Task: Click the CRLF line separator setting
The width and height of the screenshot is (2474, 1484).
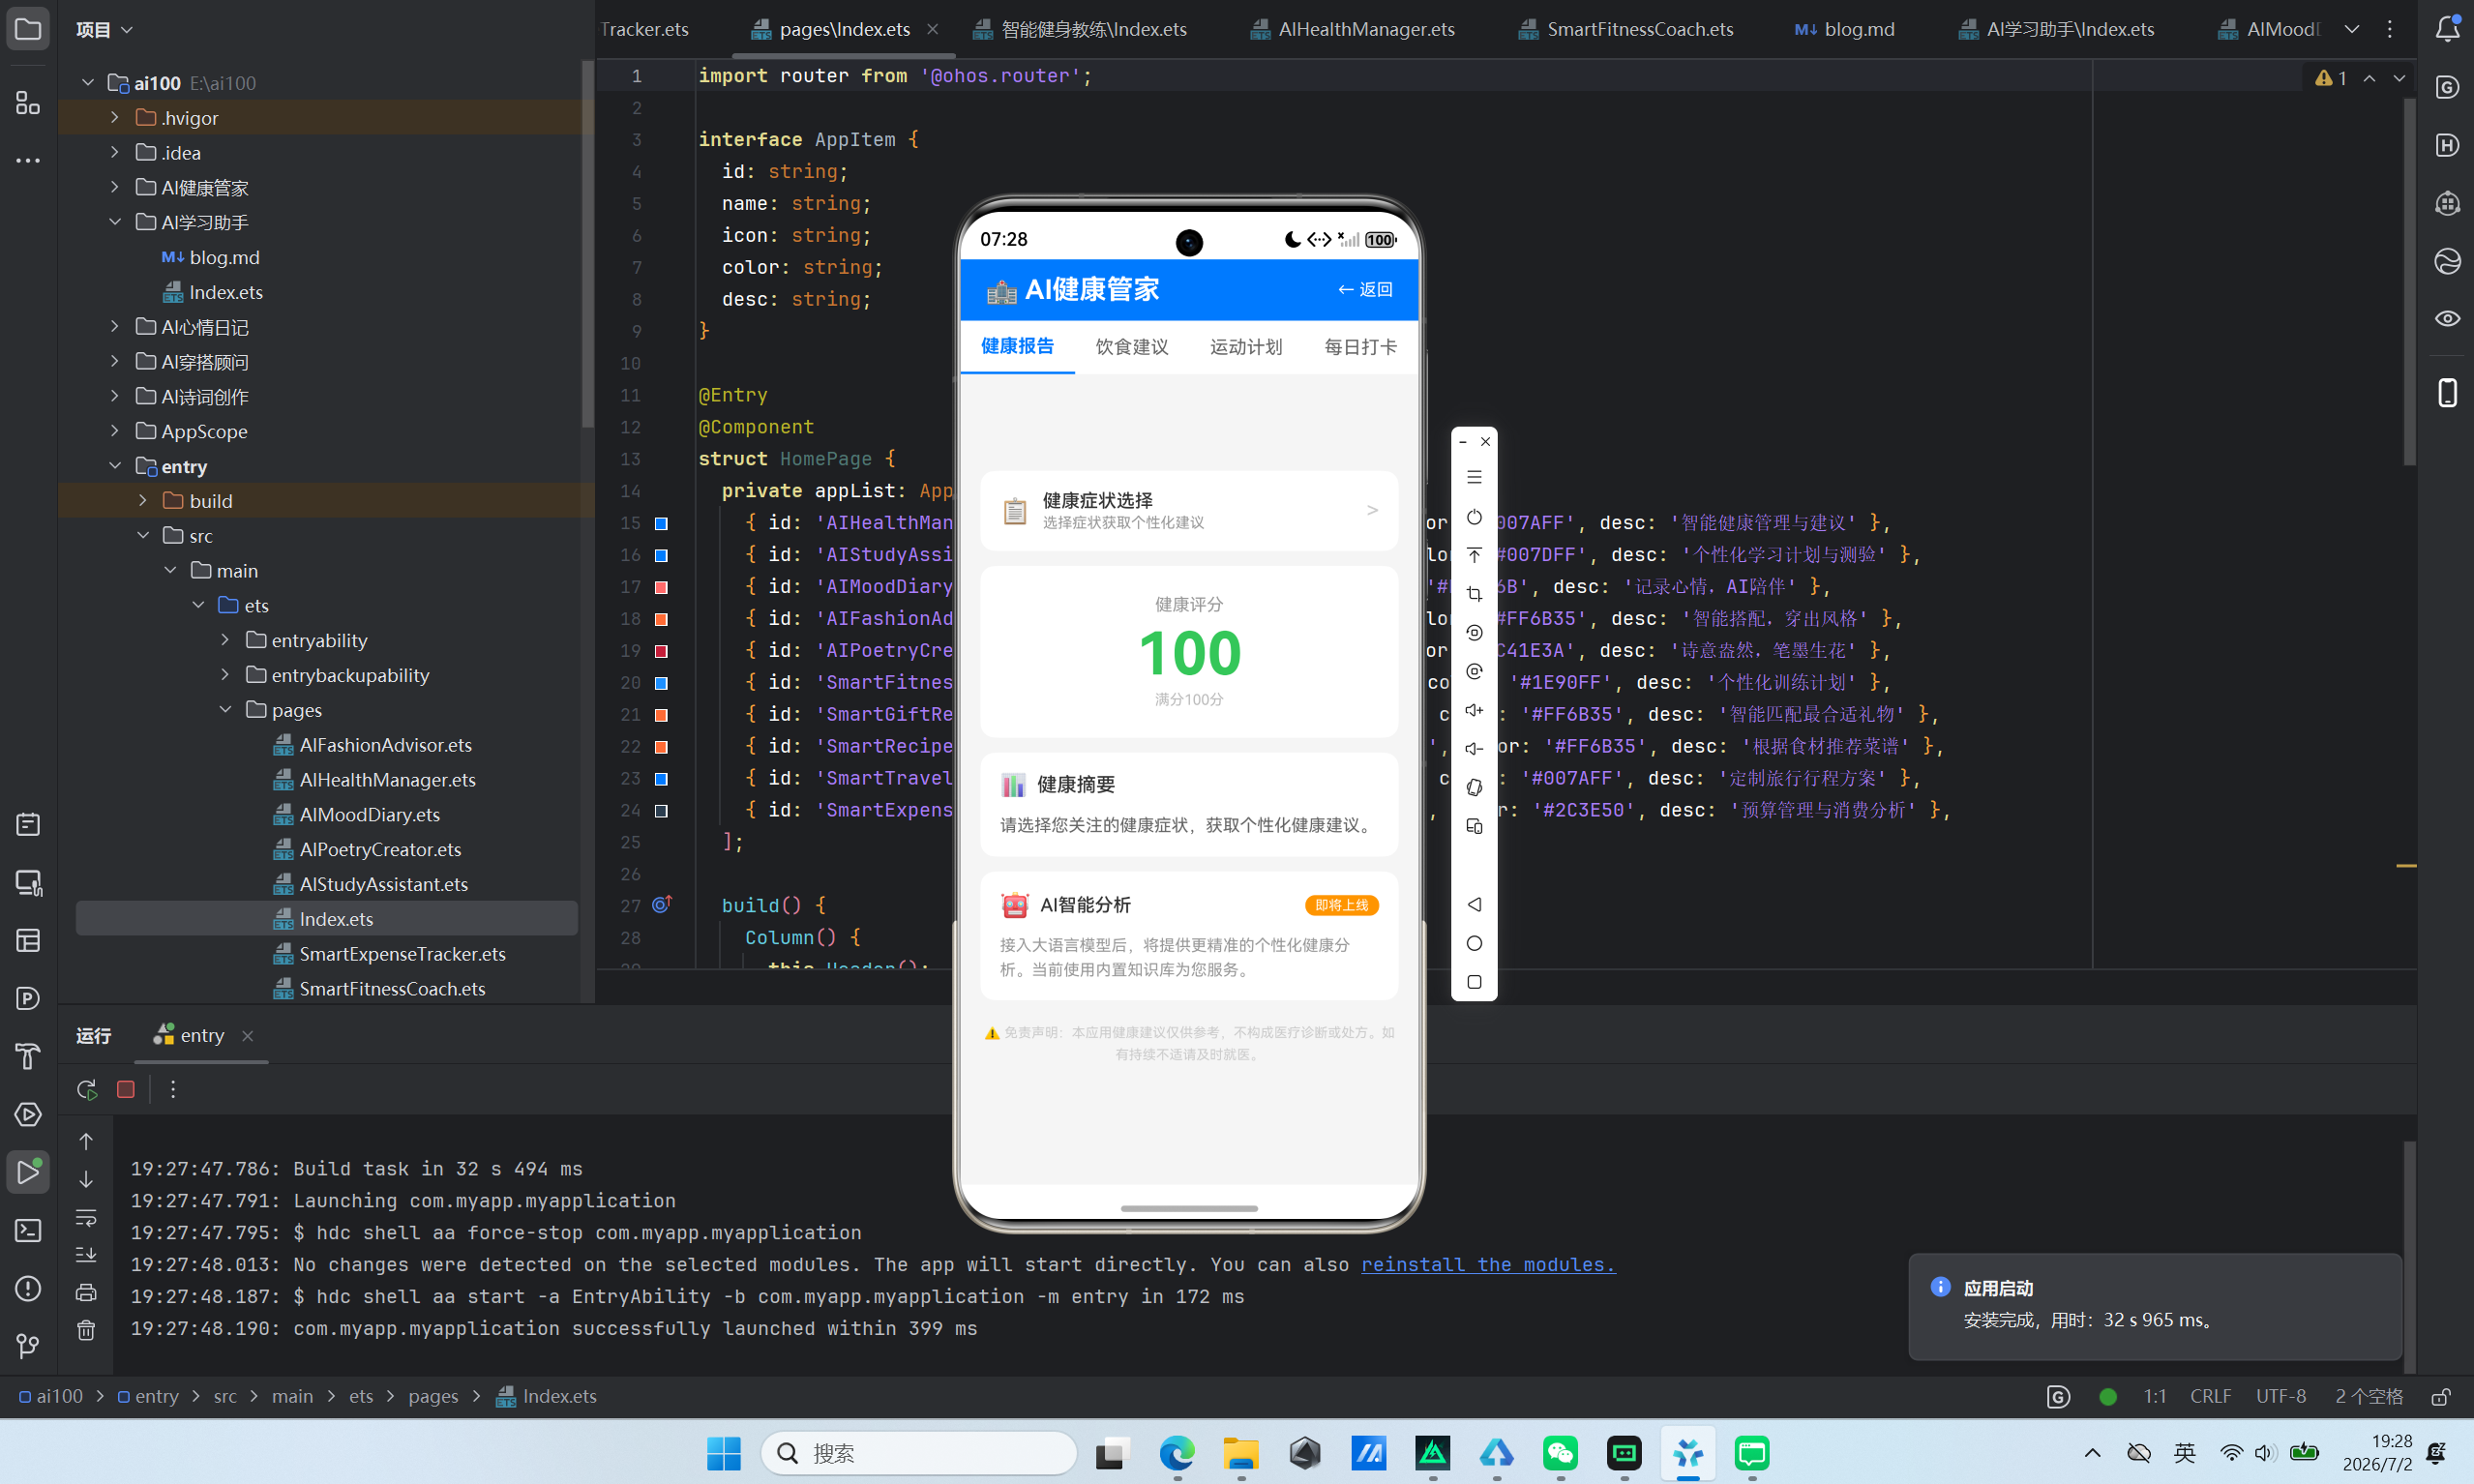Action: click(2210, 1396)
